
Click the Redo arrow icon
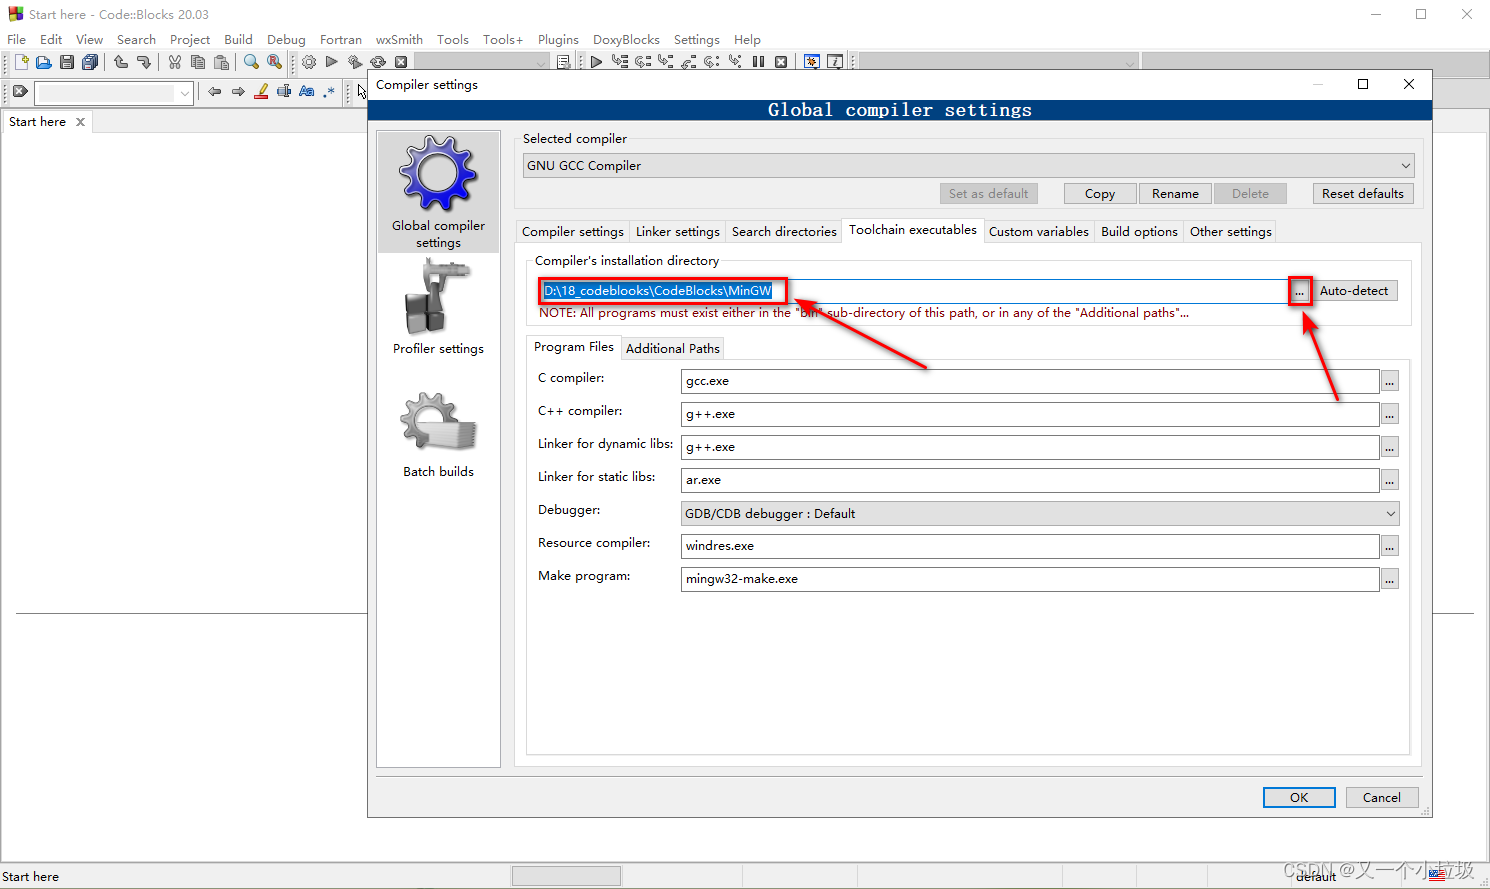point(144,62)
